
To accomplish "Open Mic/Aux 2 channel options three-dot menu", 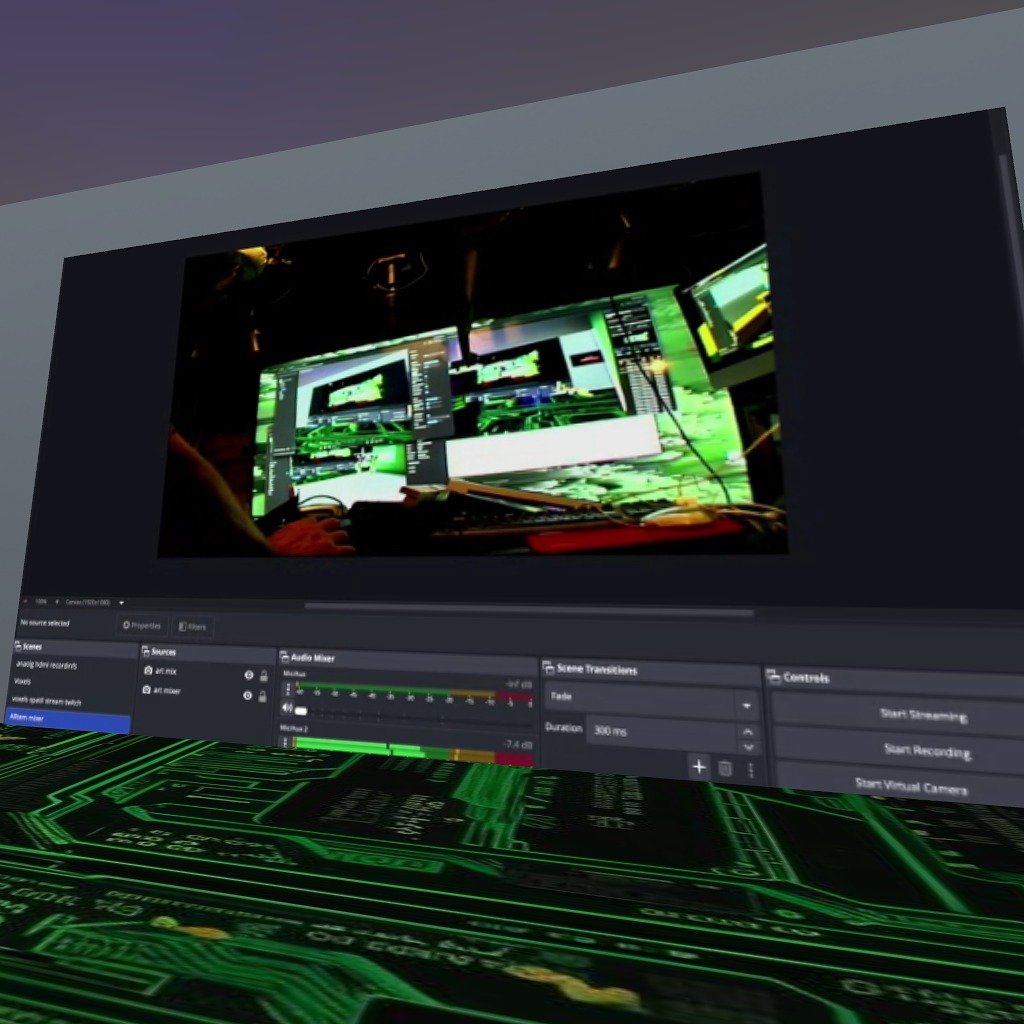I will point(285,742).
